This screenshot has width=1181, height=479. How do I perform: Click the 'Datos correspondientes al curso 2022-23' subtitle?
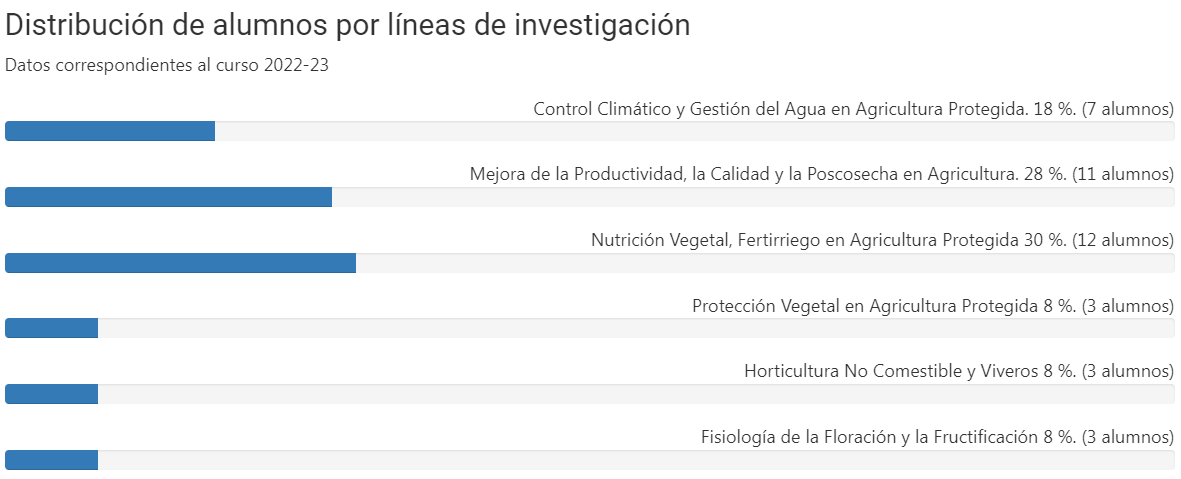167,65
